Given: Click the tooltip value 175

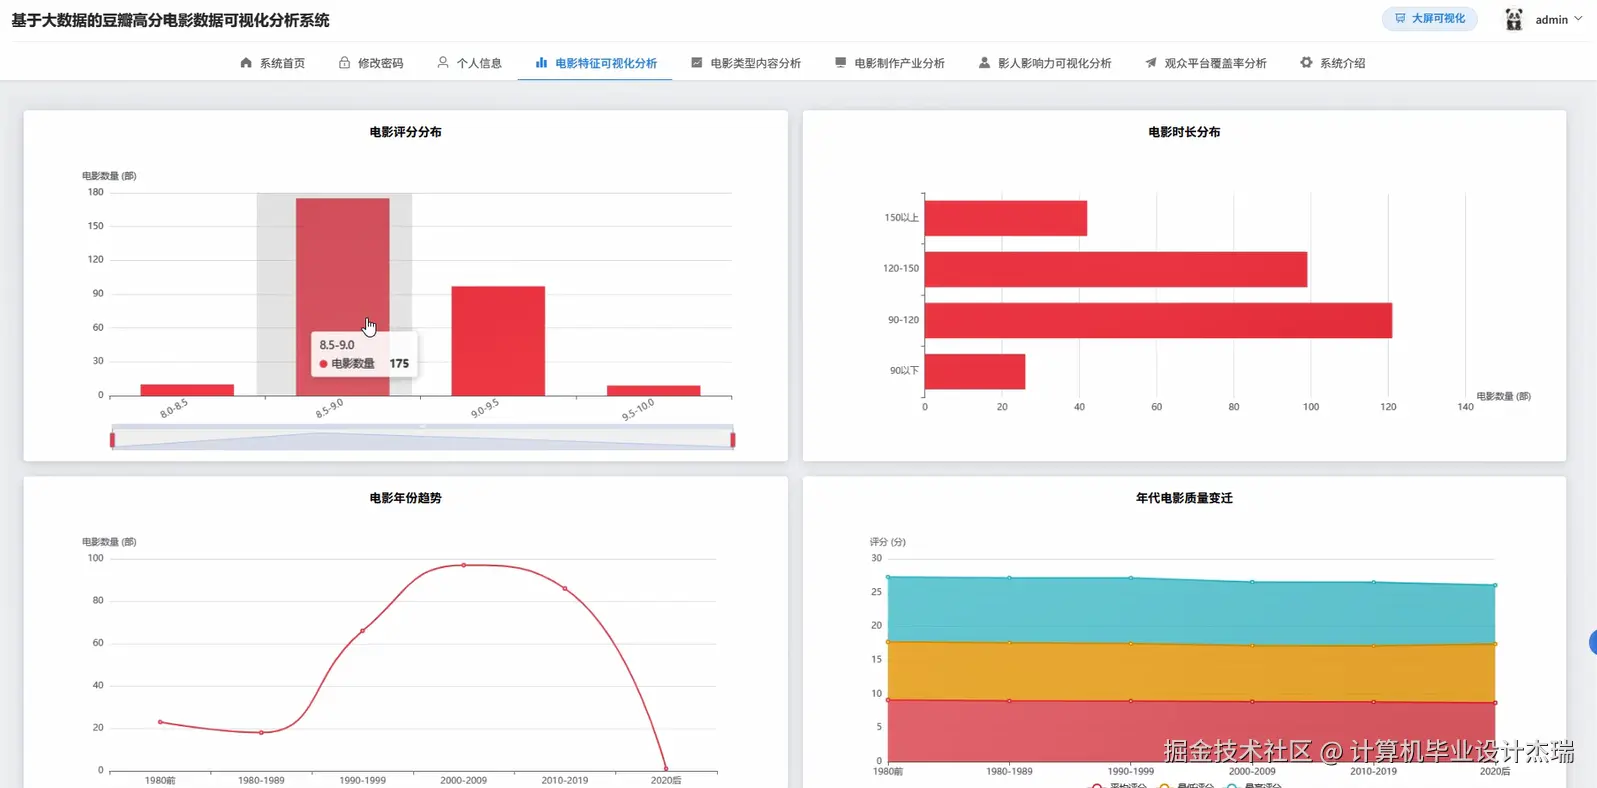Looking at the screenshot, I should pos(399,364).
